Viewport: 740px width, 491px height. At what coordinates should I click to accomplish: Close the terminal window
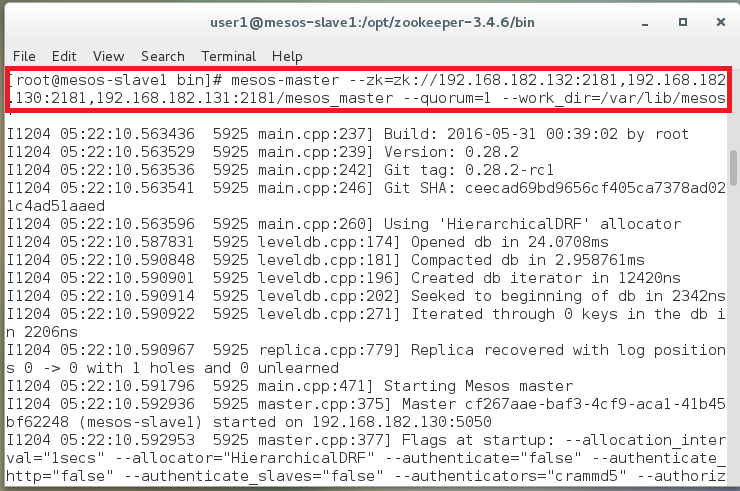(721, 22)
